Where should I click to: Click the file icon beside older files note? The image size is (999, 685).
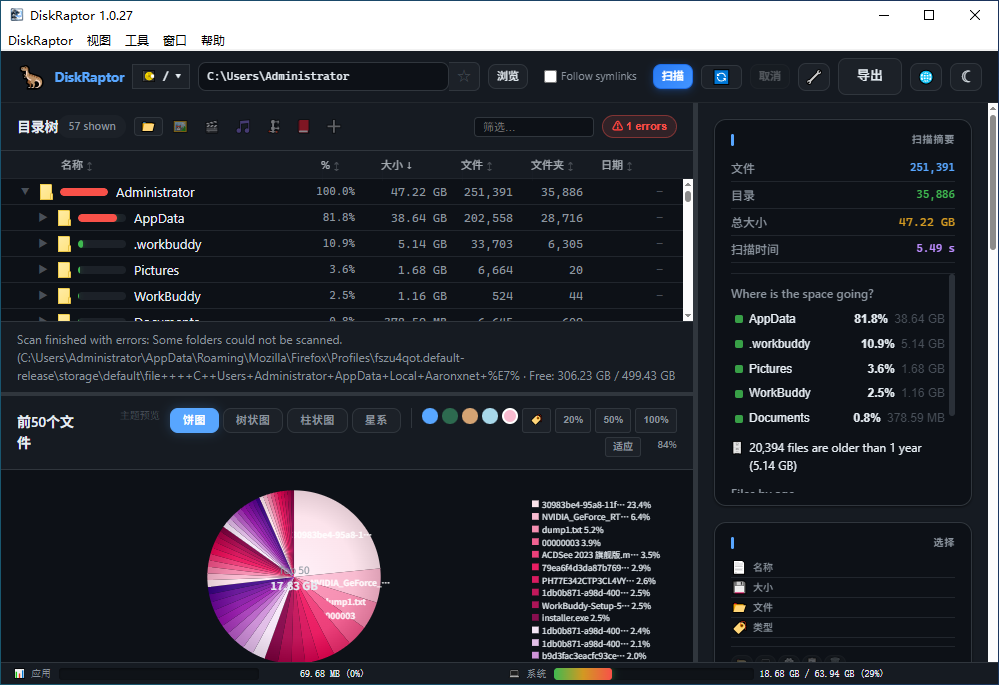(737, 448)
